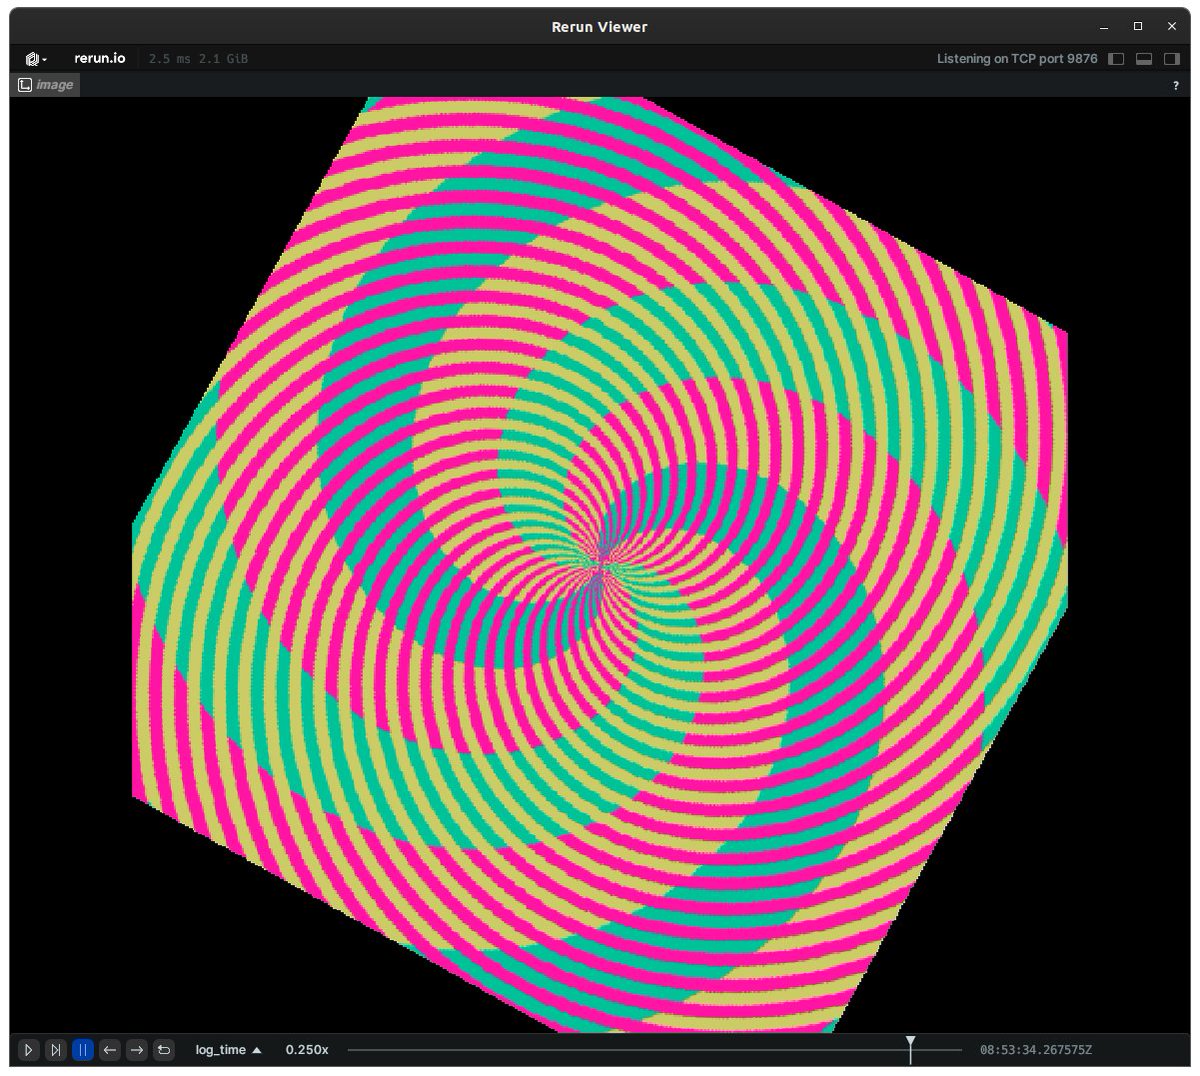Toggle playback looping
Screen dimensions: 1200x1076
164,1050
